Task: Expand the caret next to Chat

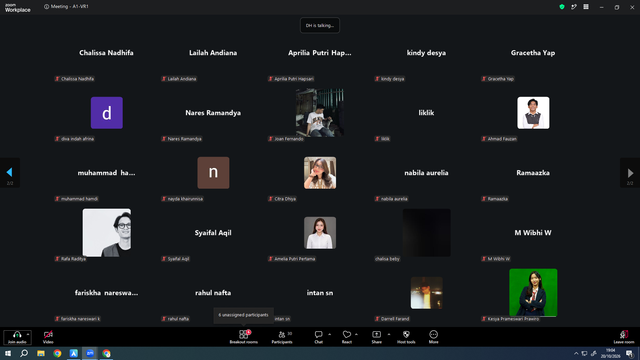Action: tap(329, 334)
